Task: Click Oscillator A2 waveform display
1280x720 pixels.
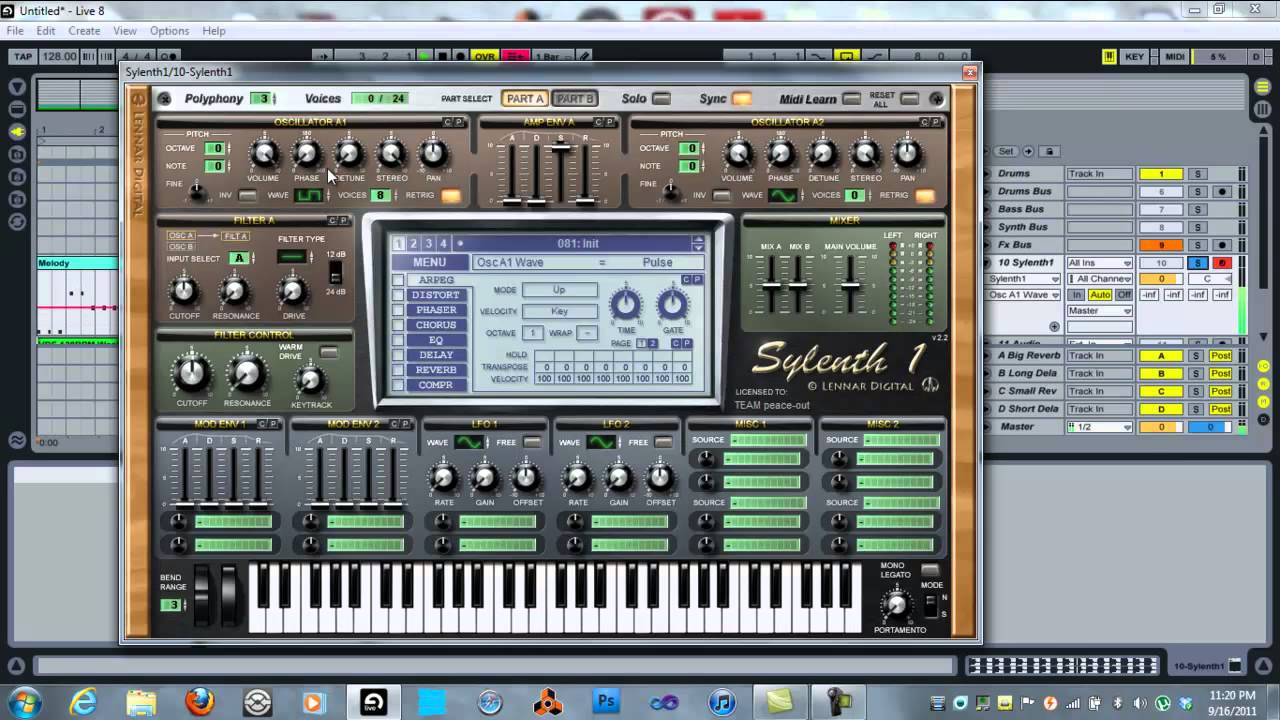Action: (783, 195)
